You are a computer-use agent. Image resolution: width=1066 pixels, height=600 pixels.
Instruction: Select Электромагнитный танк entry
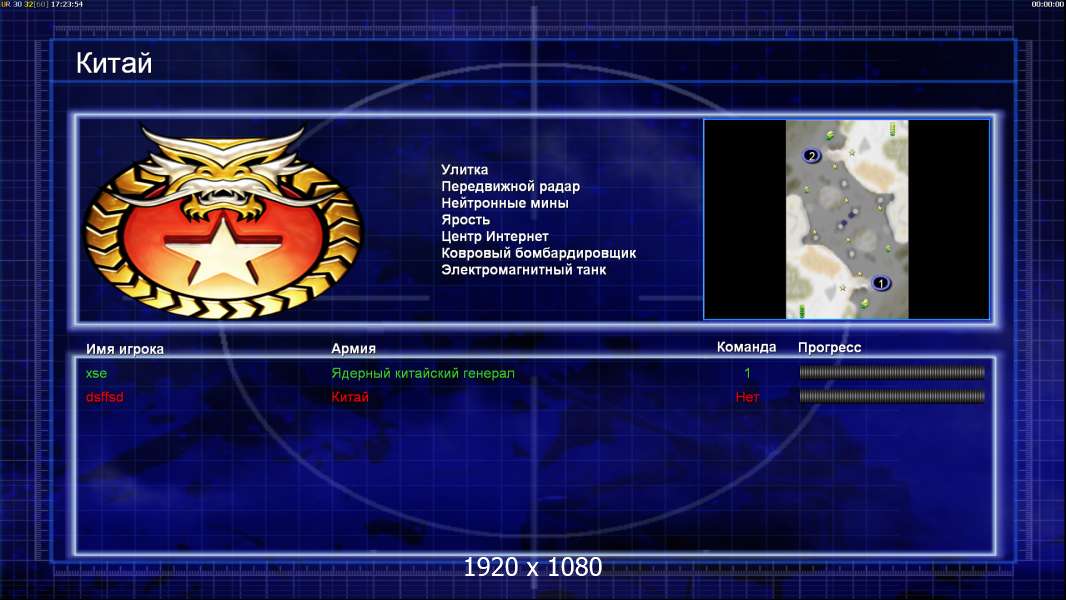click(x=523, y=270)
